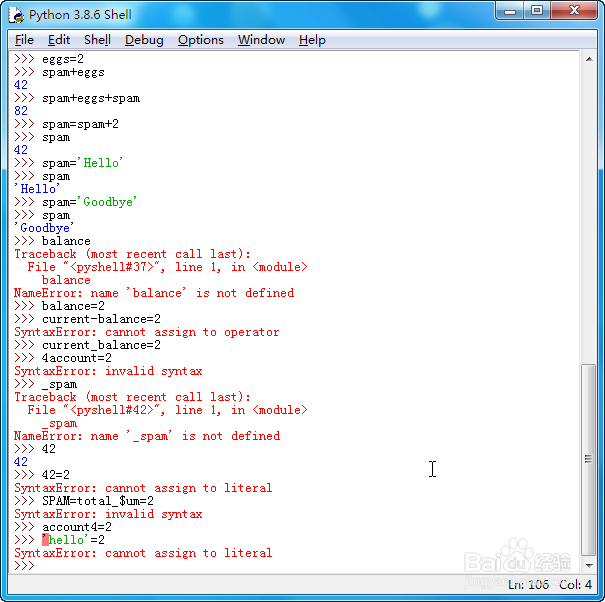Screen dimensions: 605x602
Task: Click the output value 82
Action: (x=21, y=111)
